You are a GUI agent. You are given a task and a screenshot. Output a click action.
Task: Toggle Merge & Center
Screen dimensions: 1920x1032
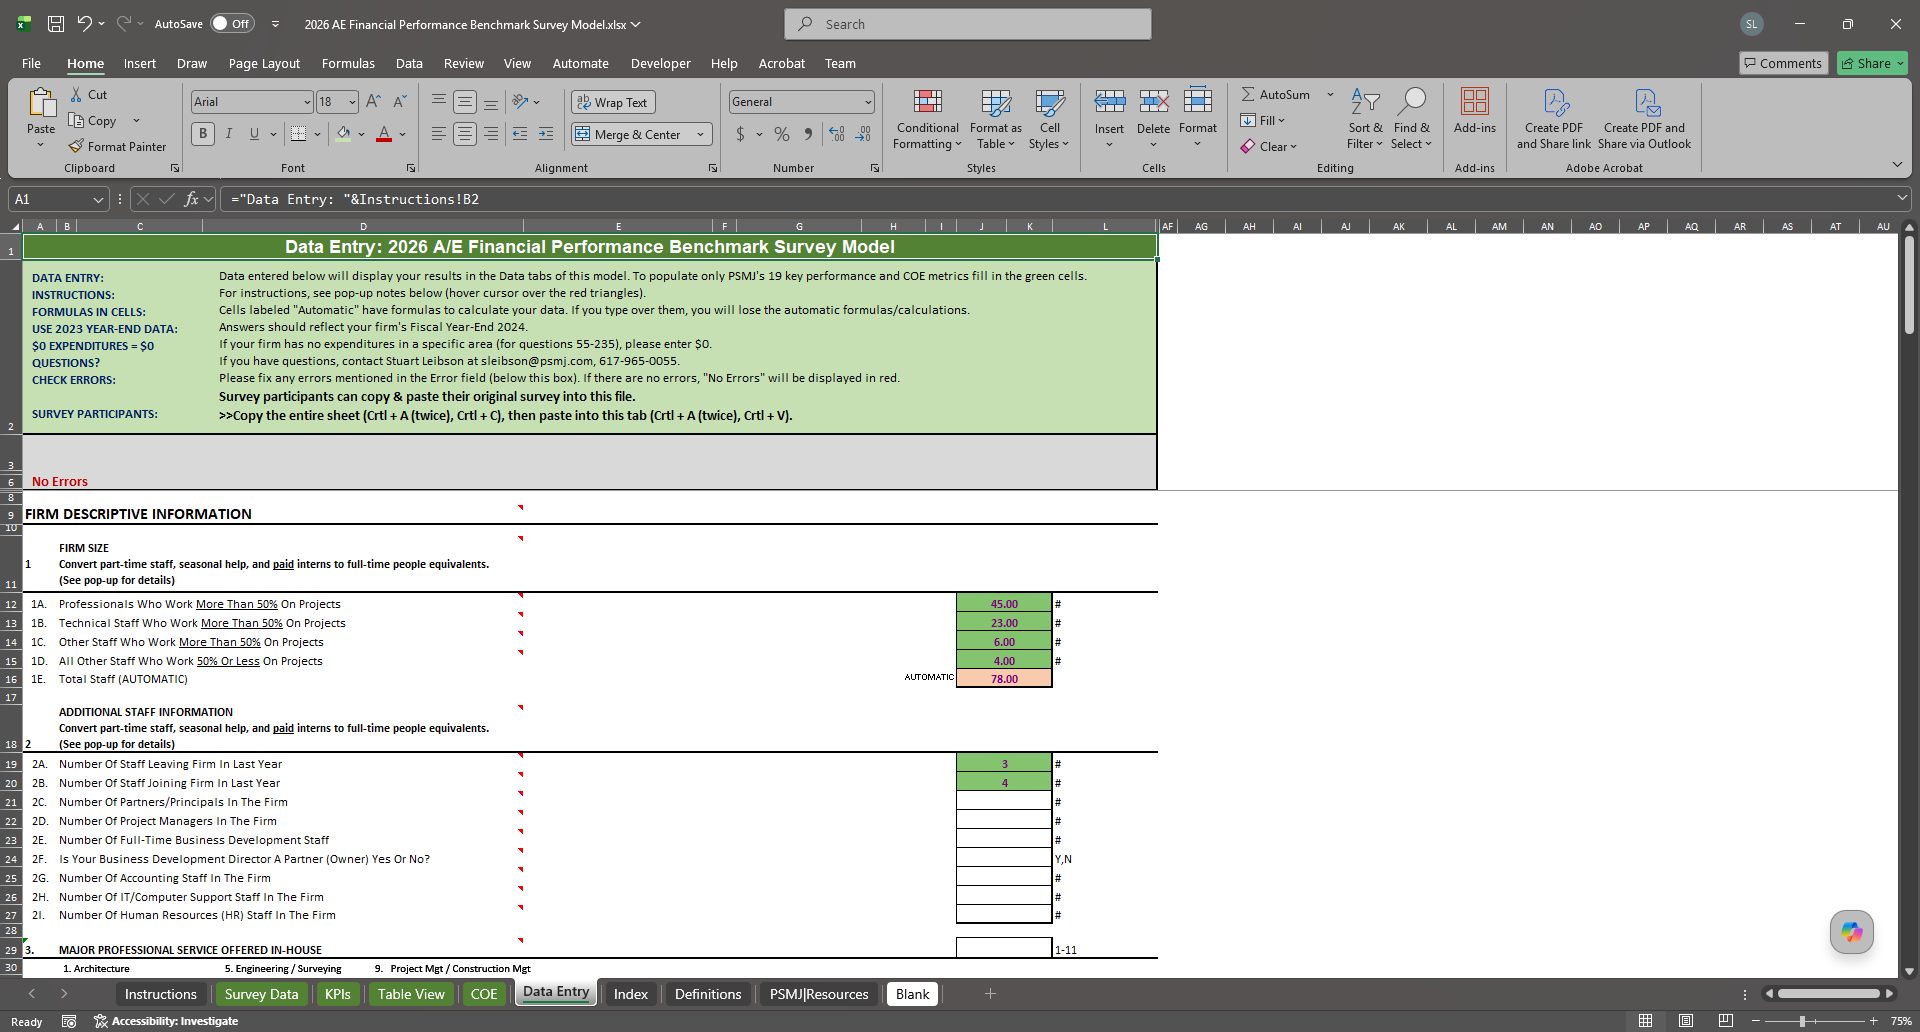pyautogui.click(x=629, y=134)
